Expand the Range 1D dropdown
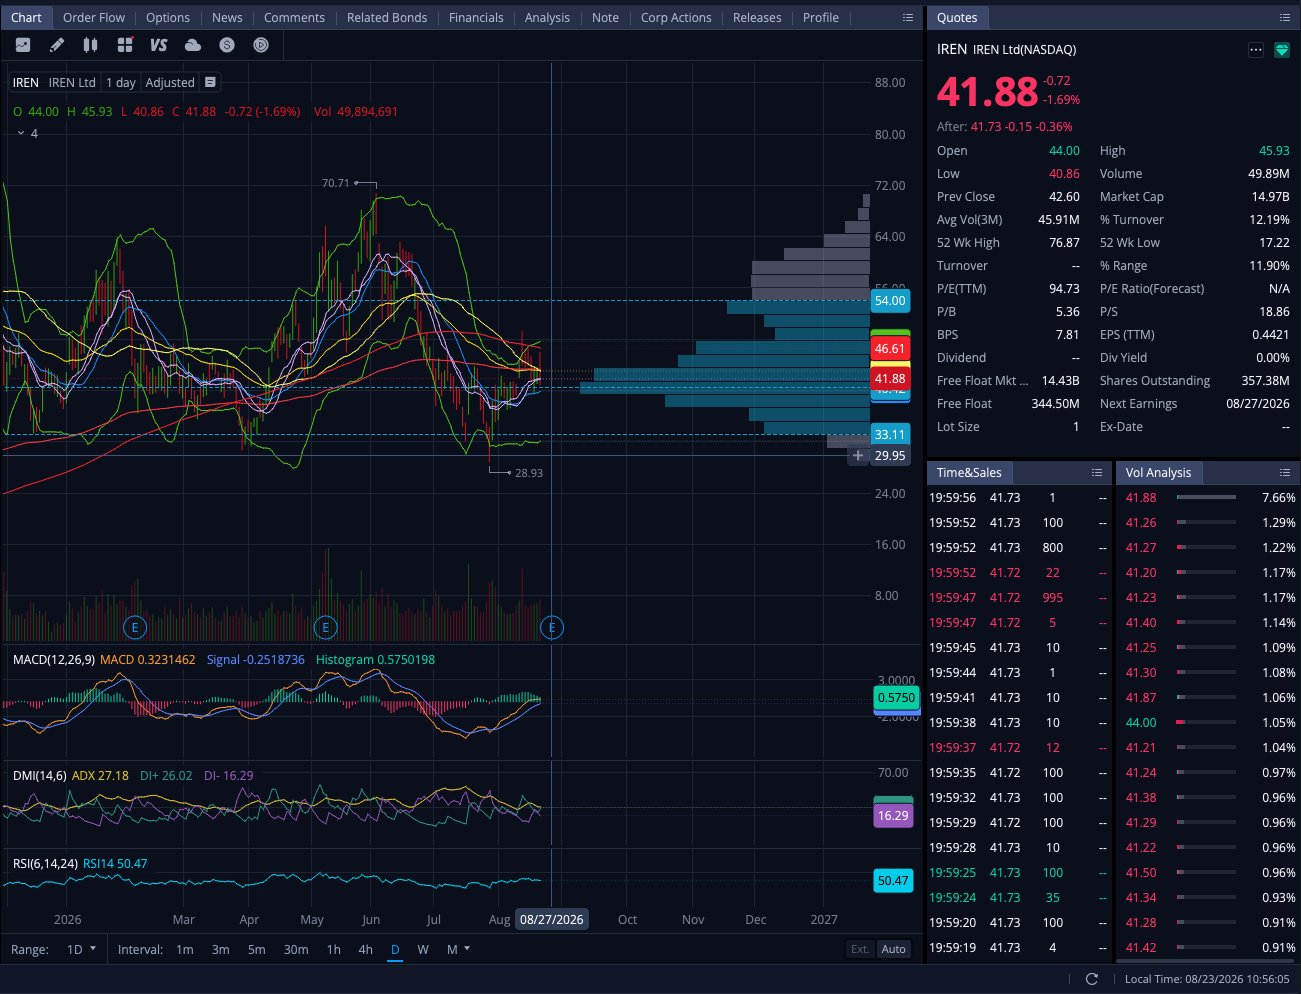 pos(81,949)
